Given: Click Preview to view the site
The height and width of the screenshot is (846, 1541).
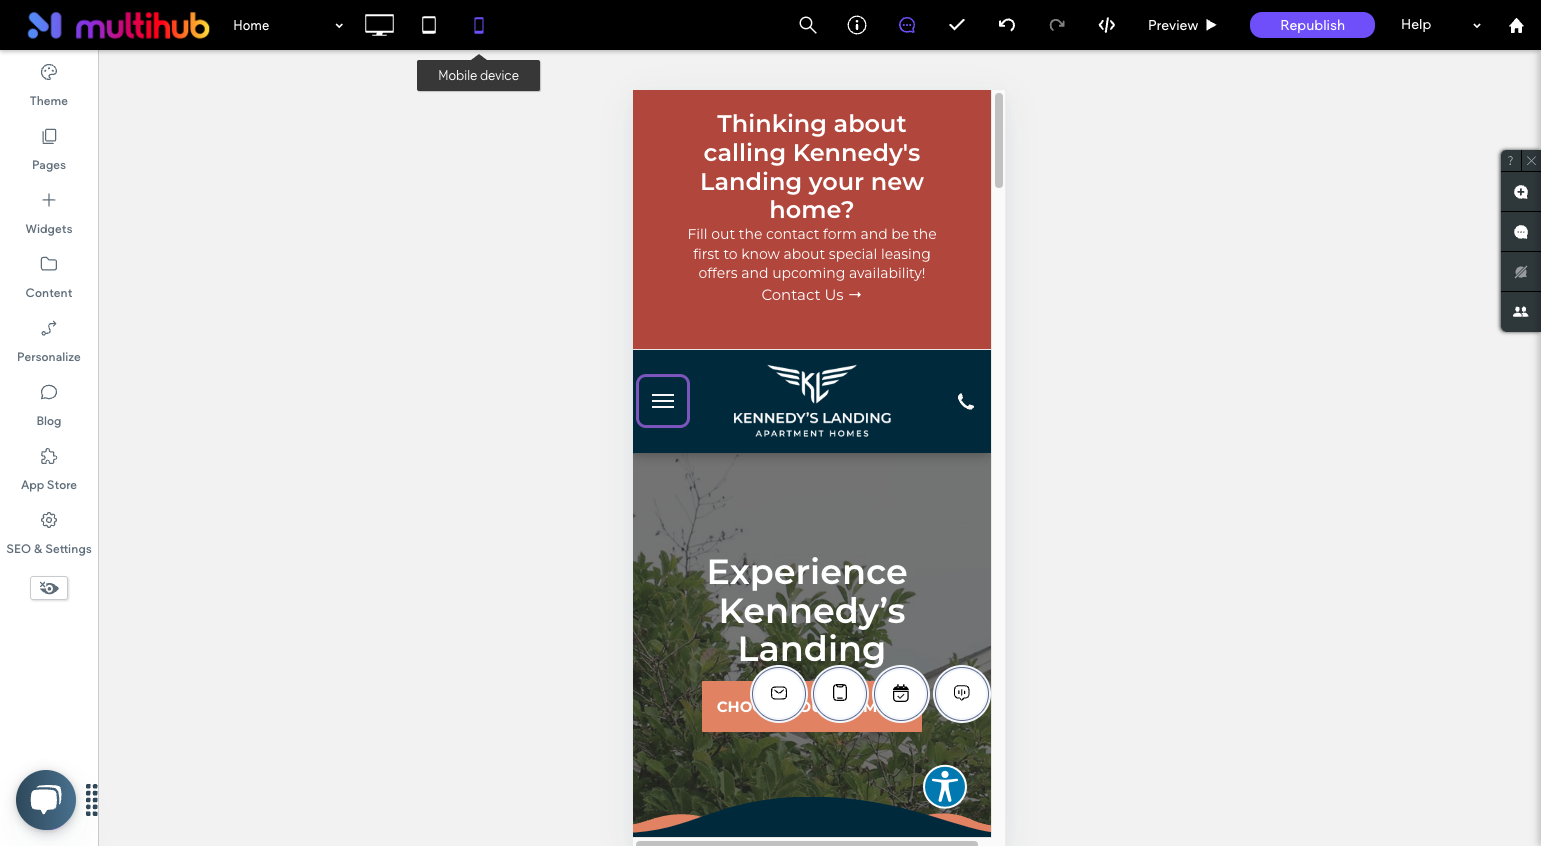Looking at the screenshot, I should tap(1182, 25).
